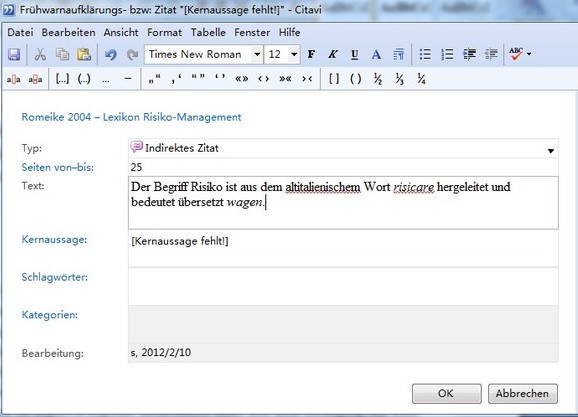Click into the Kernaussage text field
The image size is (578, 417).
343,249
